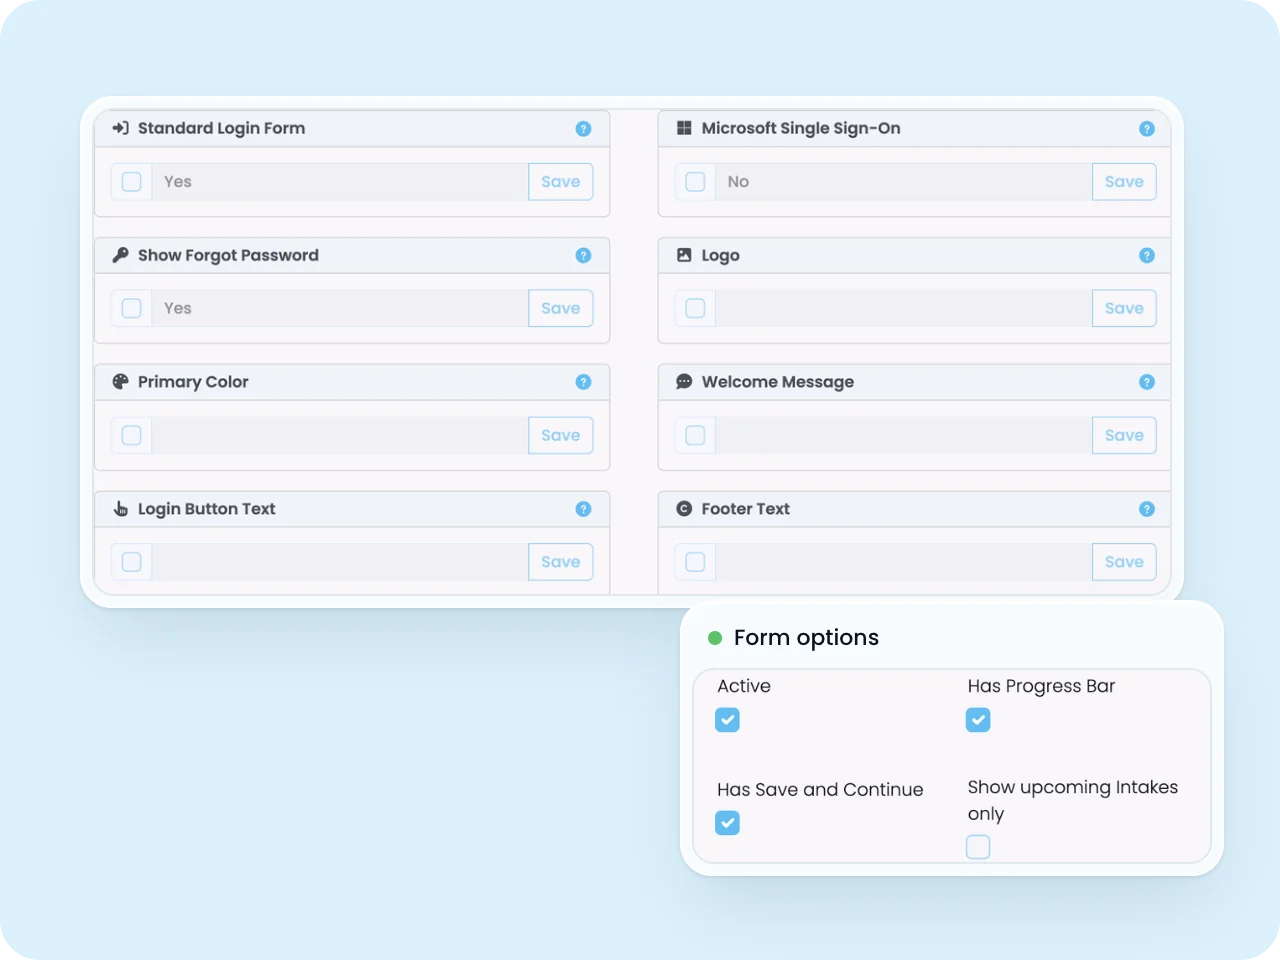The image size is (1280, 960).
Task: Tick the Standard Login Form checkbox
Action: click(x=131, y=182)
